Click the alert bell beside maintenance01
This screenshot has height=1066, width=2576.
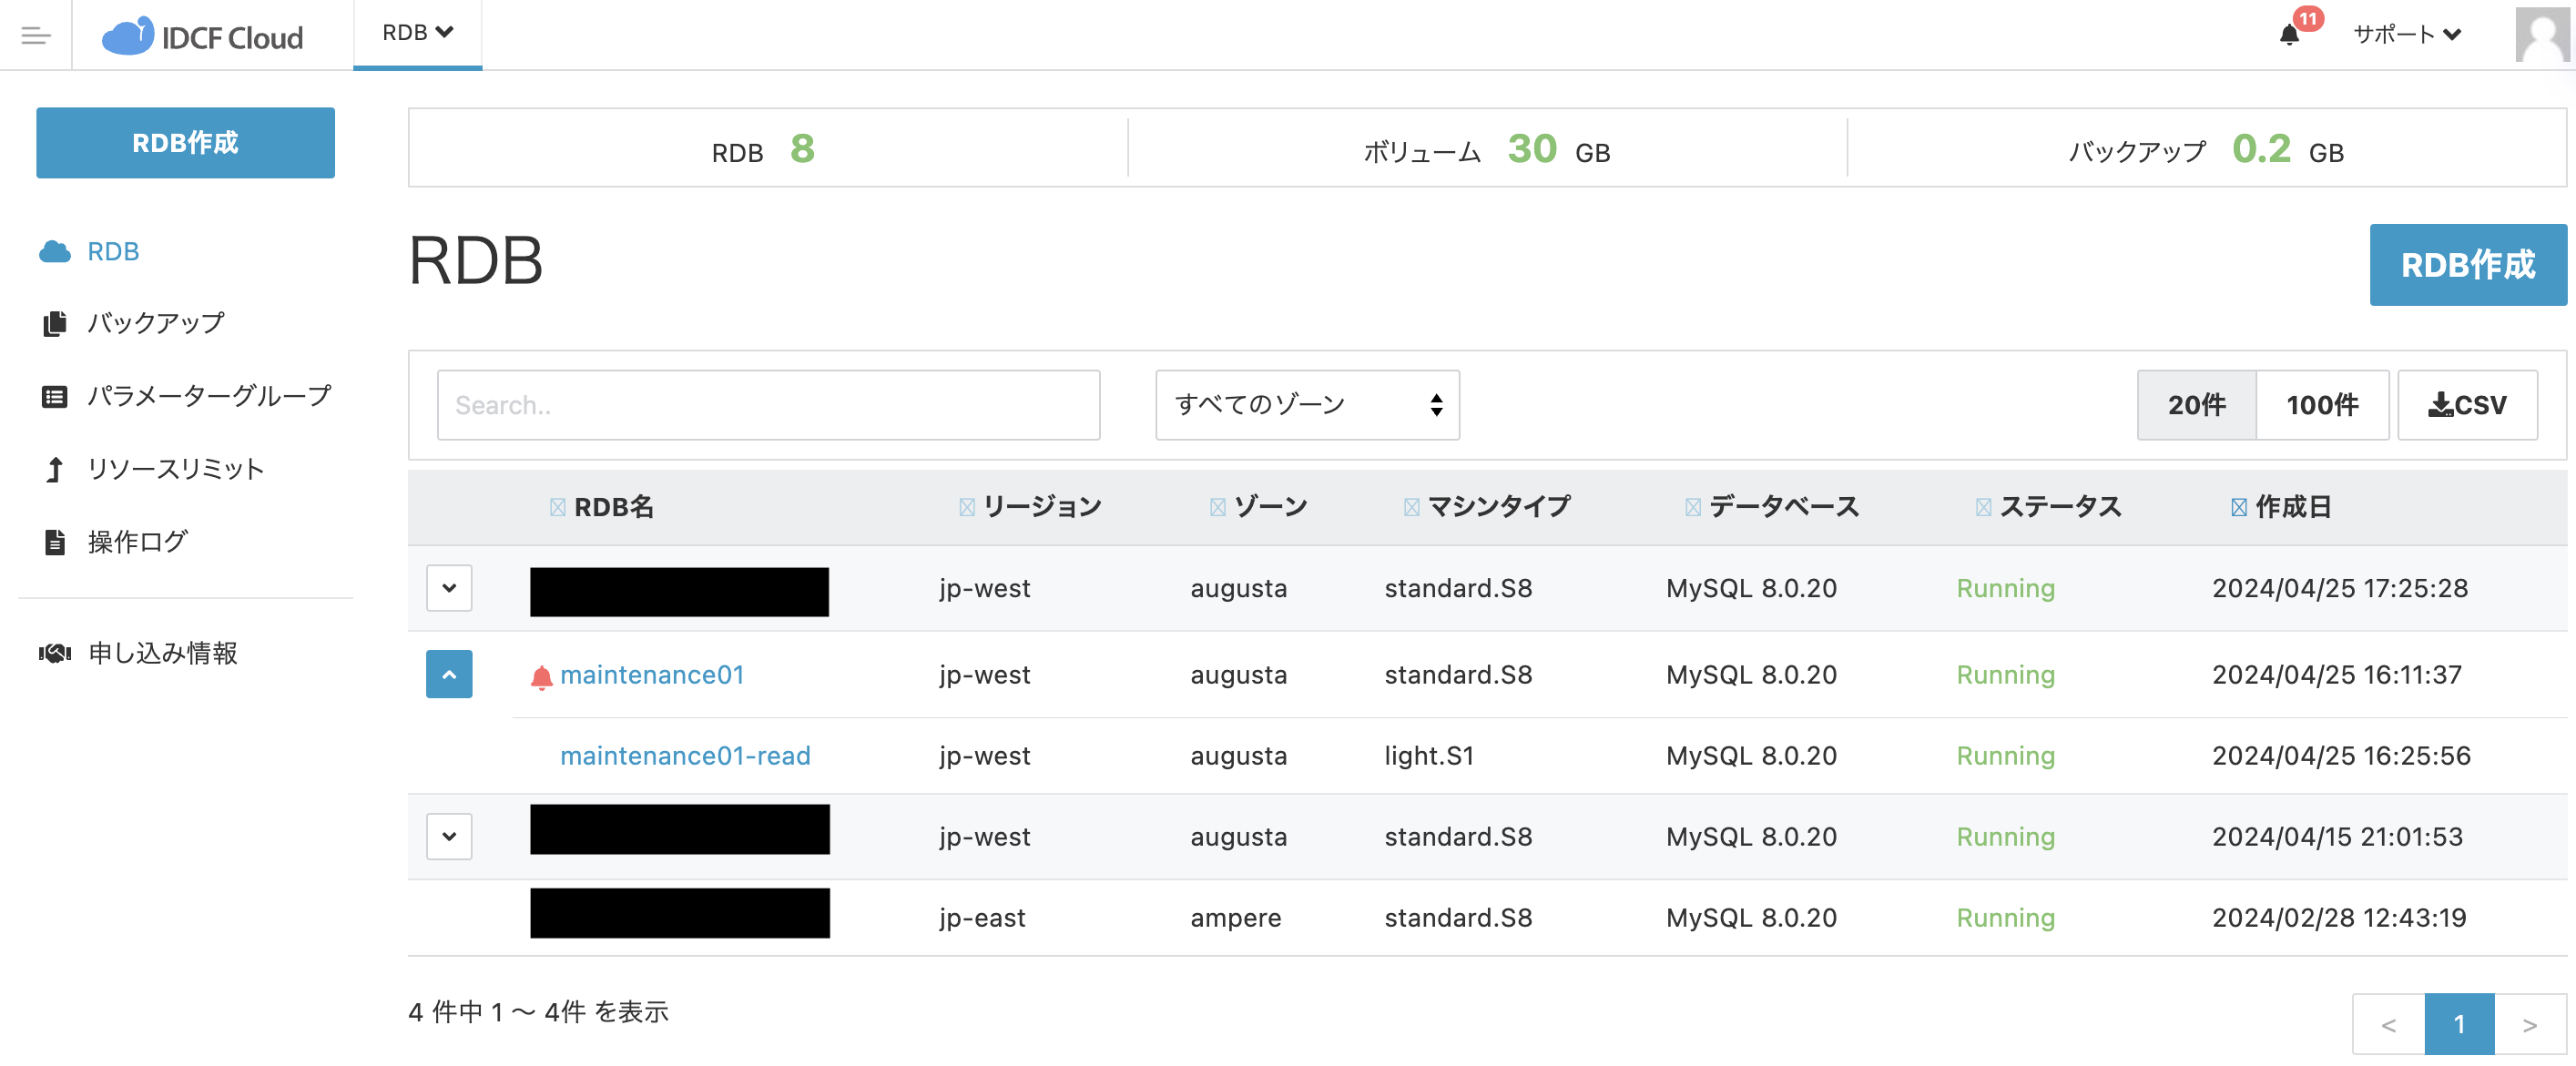tap(541, 677)
